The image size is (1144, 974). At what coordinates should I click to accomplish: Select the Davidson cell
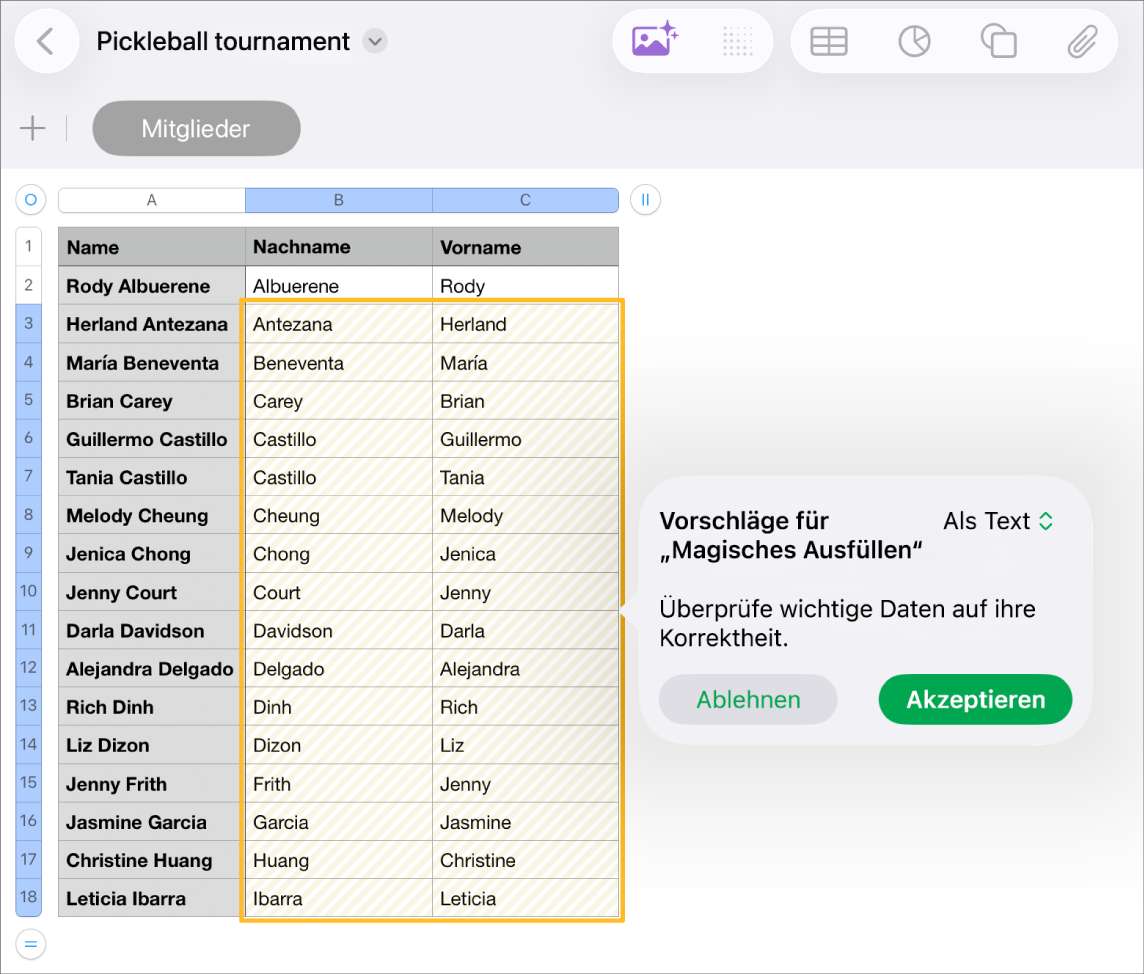click(x=339, y=630)
